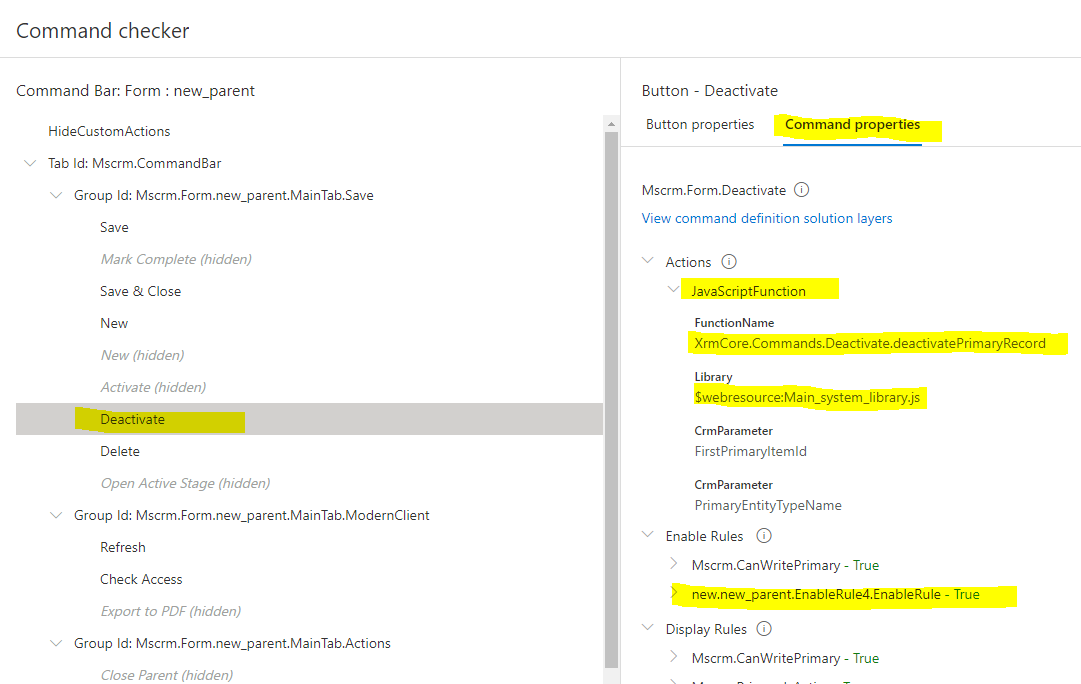The image size is (1081, 684).
Task: Switch to Button properties tab
Action: pos(700,125)
